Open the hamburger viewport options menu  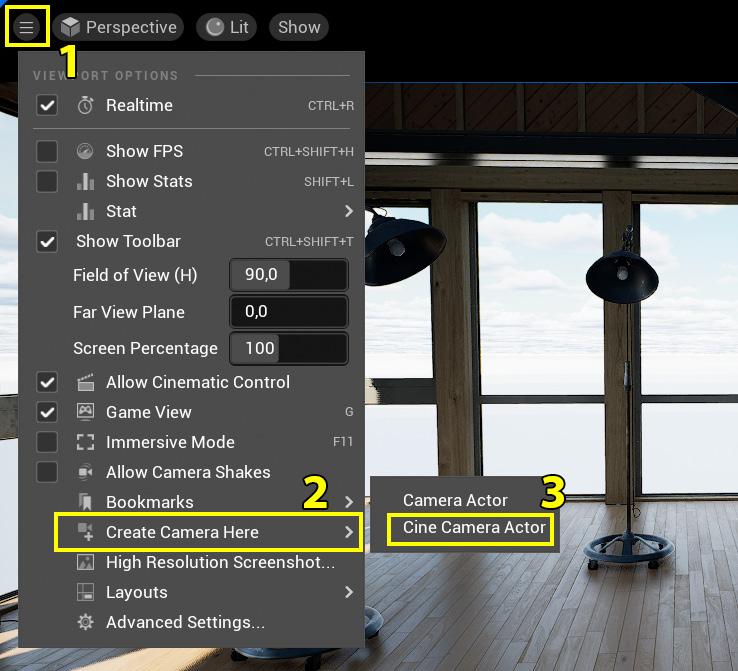pyautogui.click(x=26, y=27)
